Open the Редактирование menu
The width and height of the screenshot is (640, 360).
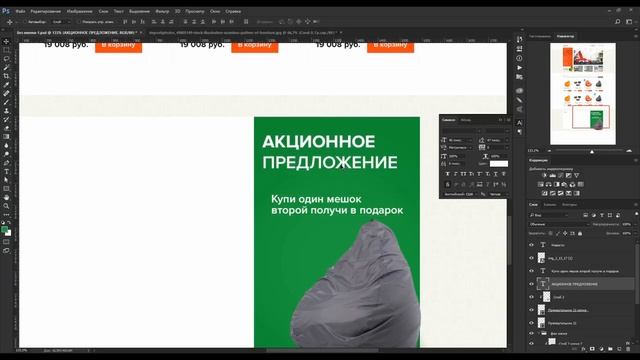(45, 11)
